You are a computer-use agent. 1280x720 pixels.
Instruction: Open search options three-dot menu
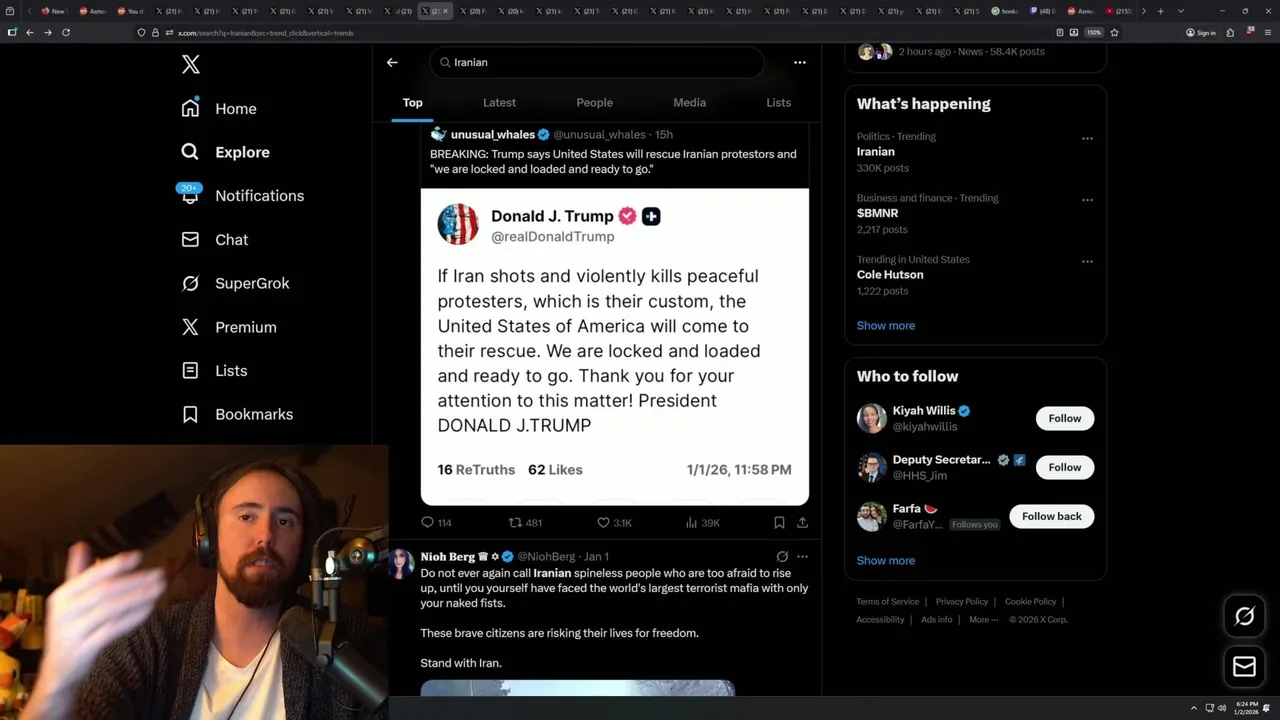(799, 62)
